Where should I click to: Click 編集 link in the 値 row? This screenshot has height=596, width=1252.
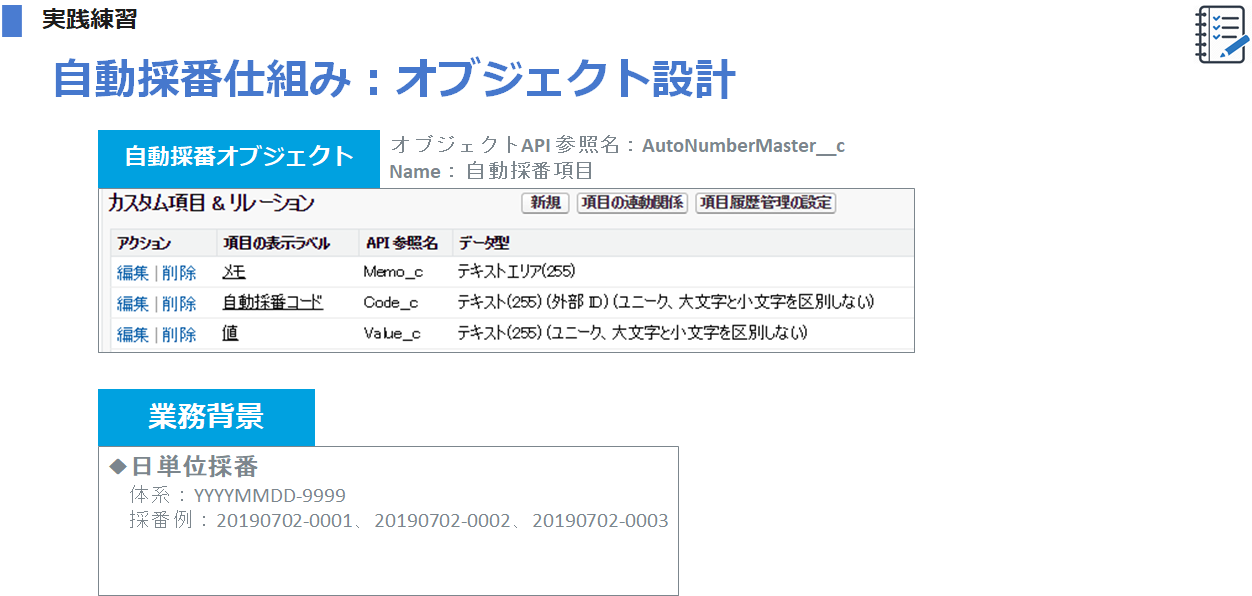[x=132, y=334]
